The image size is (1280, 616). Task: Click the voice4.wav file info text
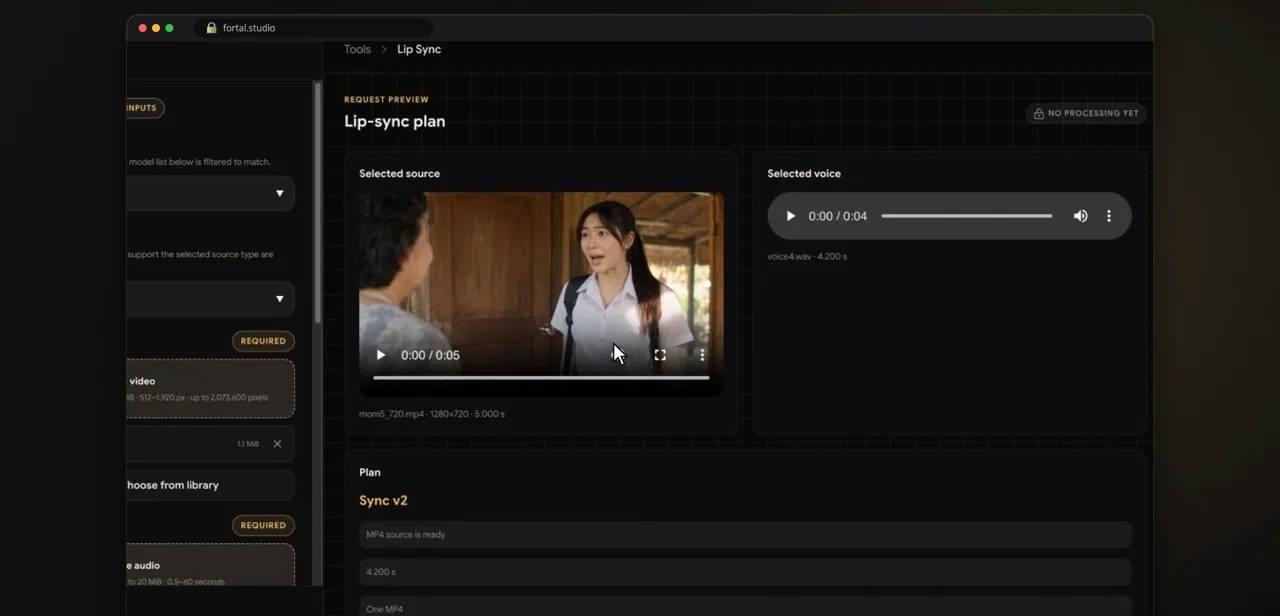807,257
